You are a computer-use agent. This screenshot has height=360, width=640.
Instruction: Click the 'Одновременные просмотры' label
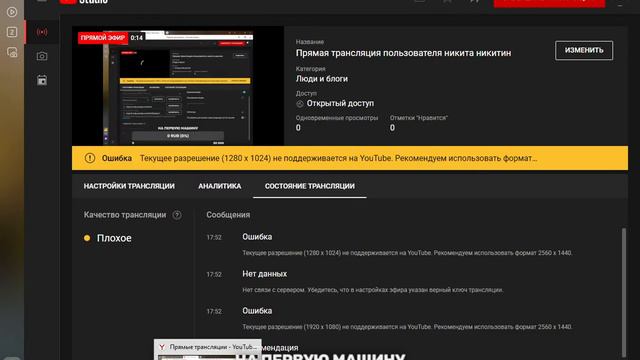click(337, 118)
